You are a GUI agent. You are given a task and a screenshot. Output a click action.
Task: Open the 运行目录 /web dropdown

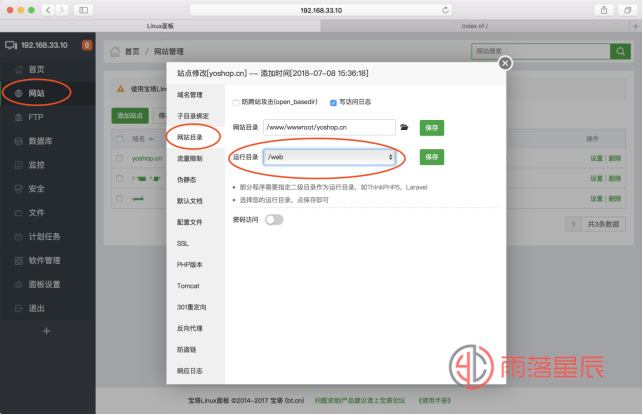tap(329, 157)
